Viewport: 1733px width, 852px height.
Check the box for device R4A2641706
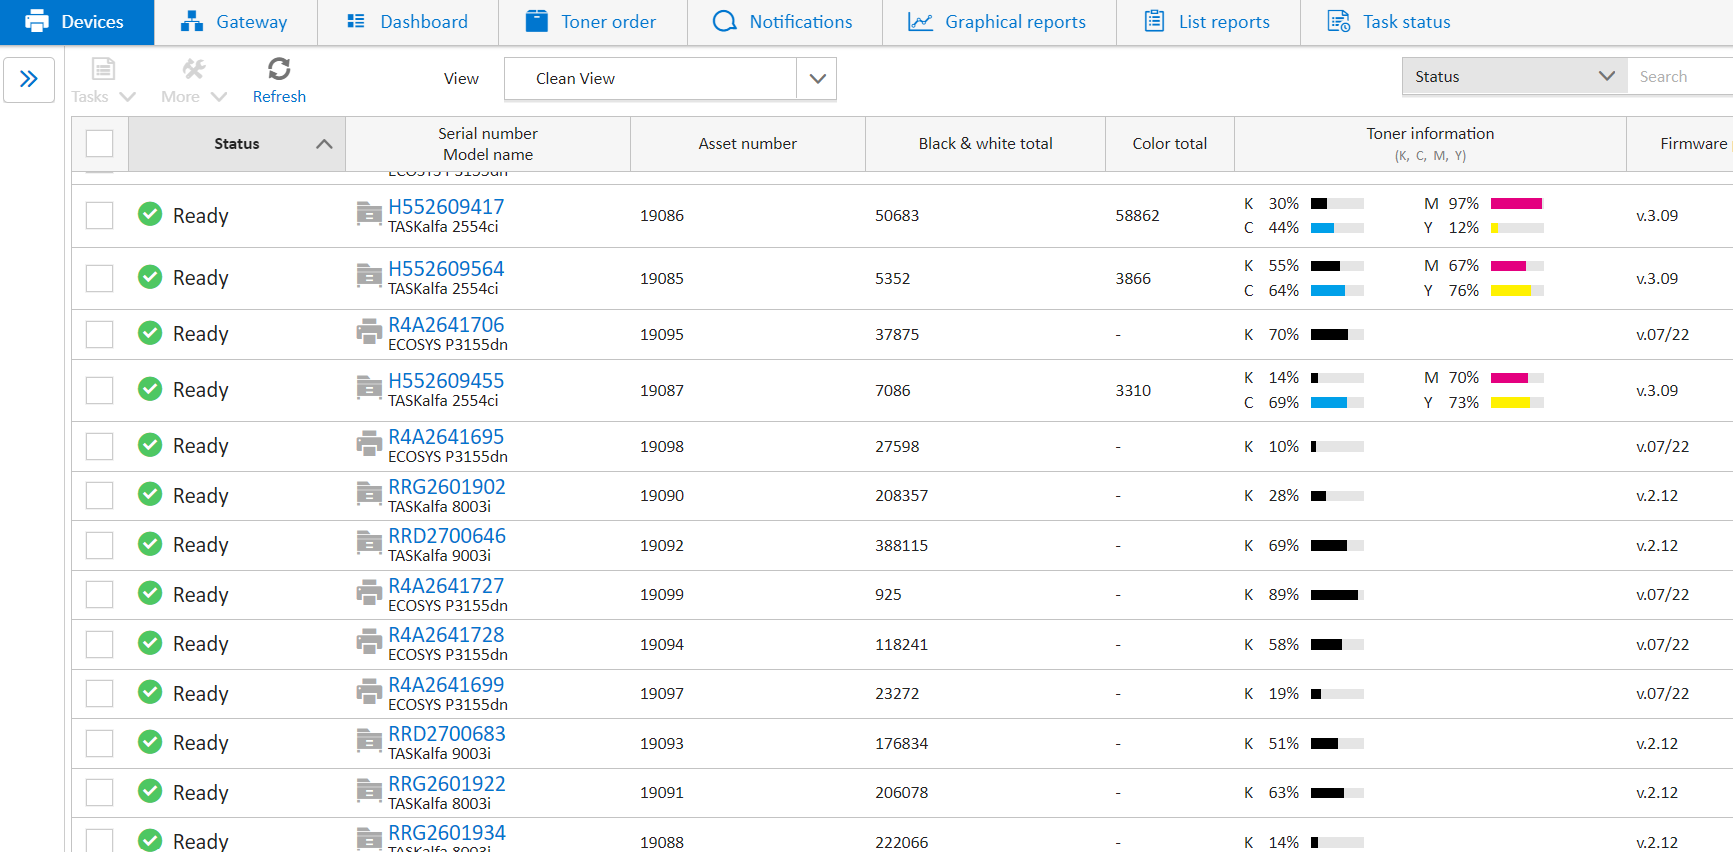point(99,334)
